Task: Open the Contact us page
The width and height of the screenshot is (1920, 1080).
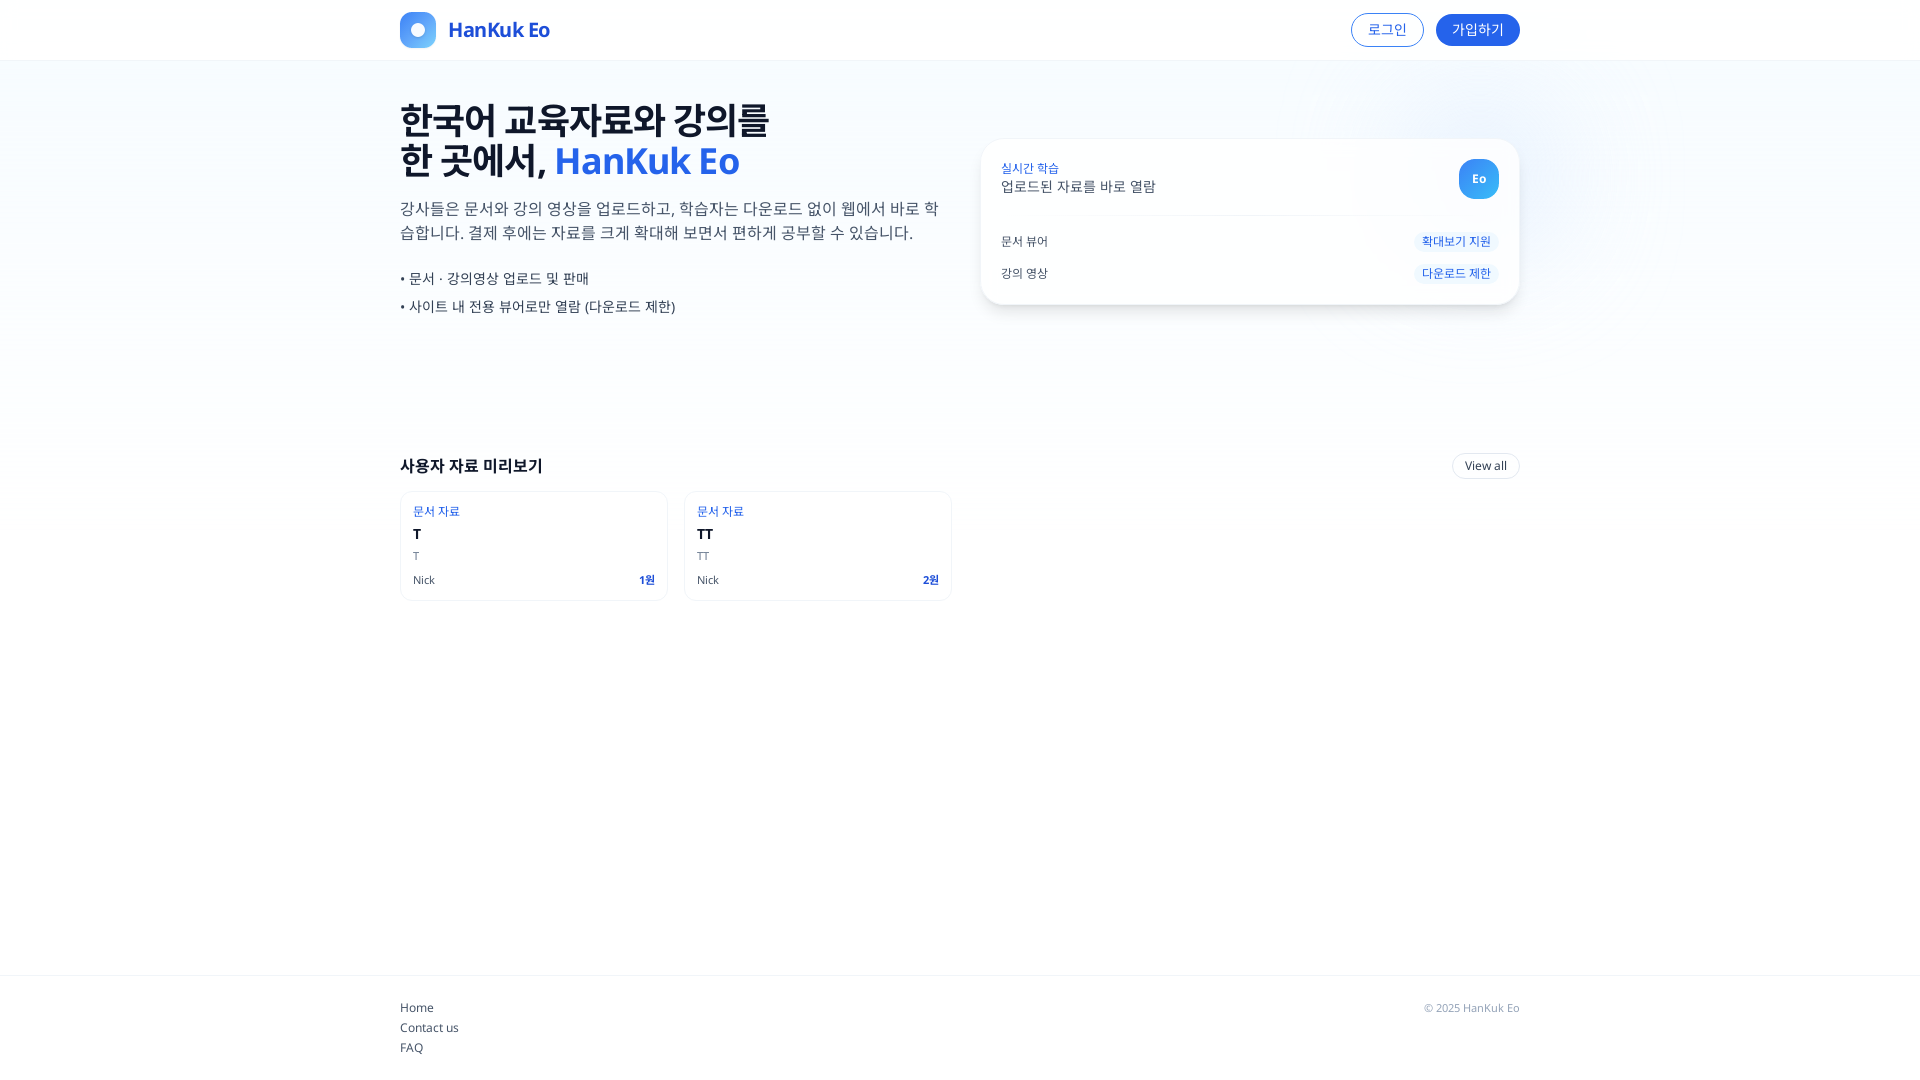Action: pos(429,1027)
